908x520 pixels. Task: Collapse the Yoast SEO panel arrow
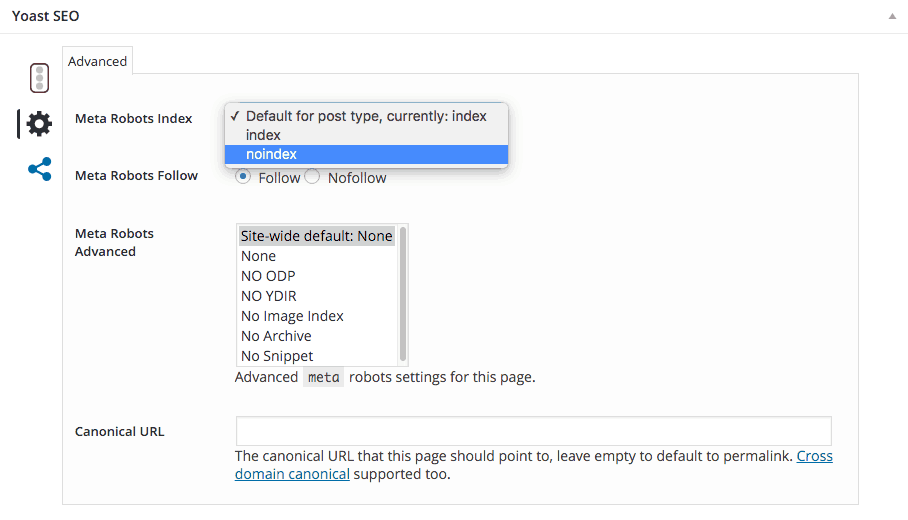[x=890, y=17]
